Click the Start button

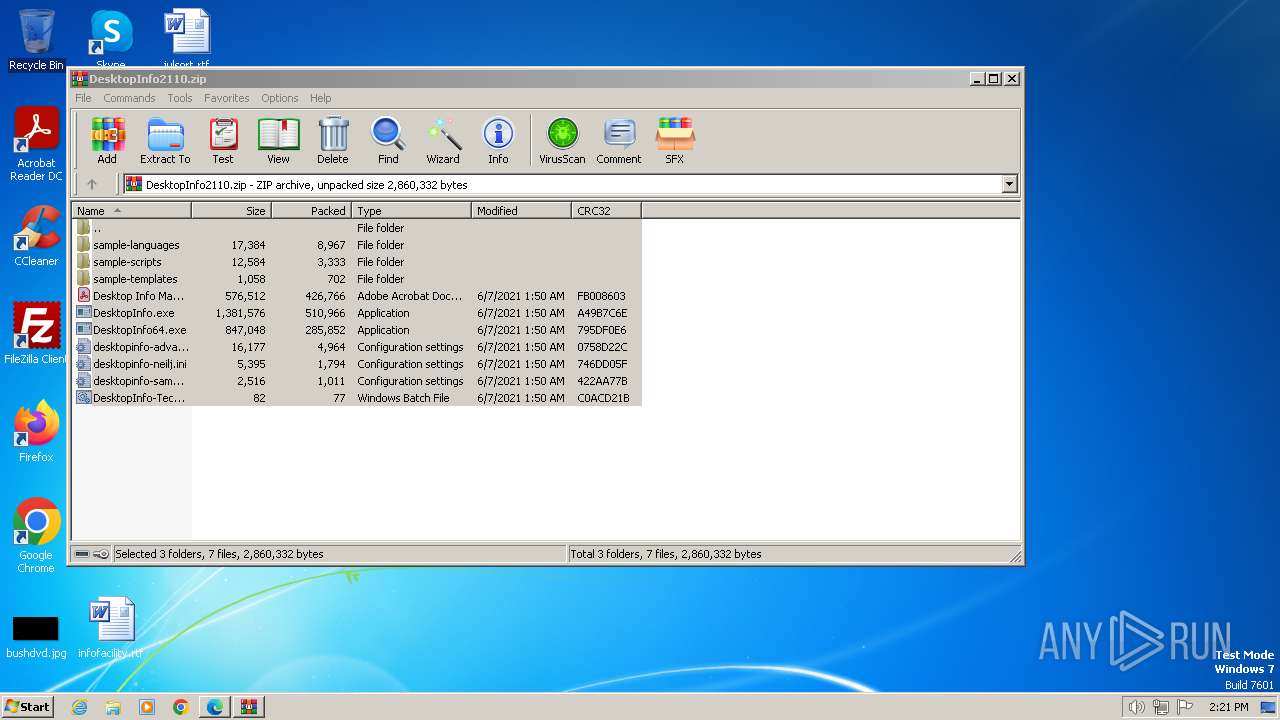tap(28, 707)
